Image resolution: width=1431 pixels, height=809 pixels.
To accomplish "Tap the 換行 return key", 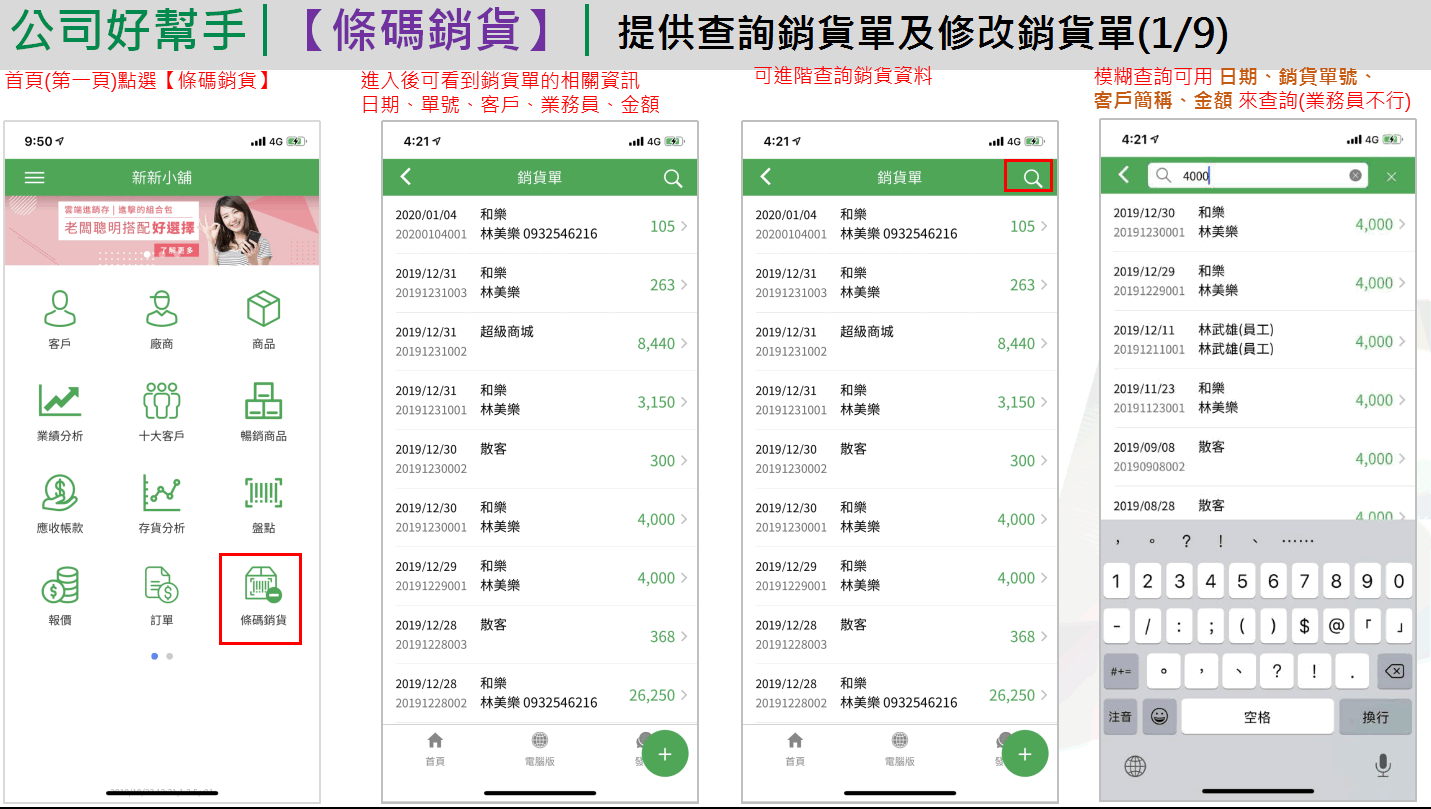I will click(x=1376, y=717).
